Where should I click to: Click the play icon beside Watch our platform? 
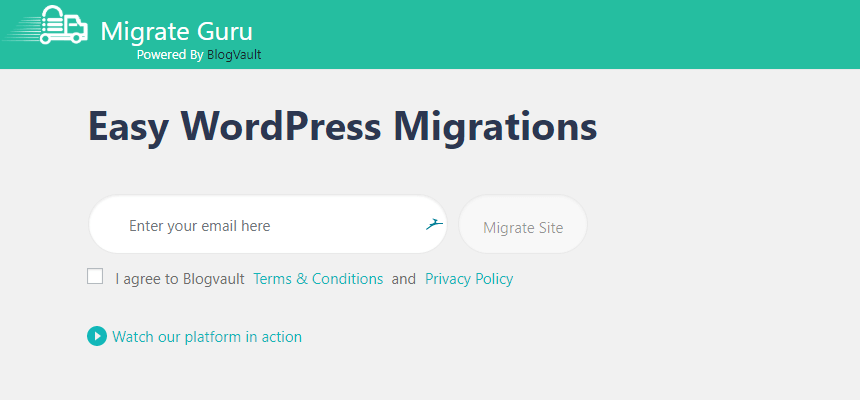pyautogui.click(x=97, y=336)
